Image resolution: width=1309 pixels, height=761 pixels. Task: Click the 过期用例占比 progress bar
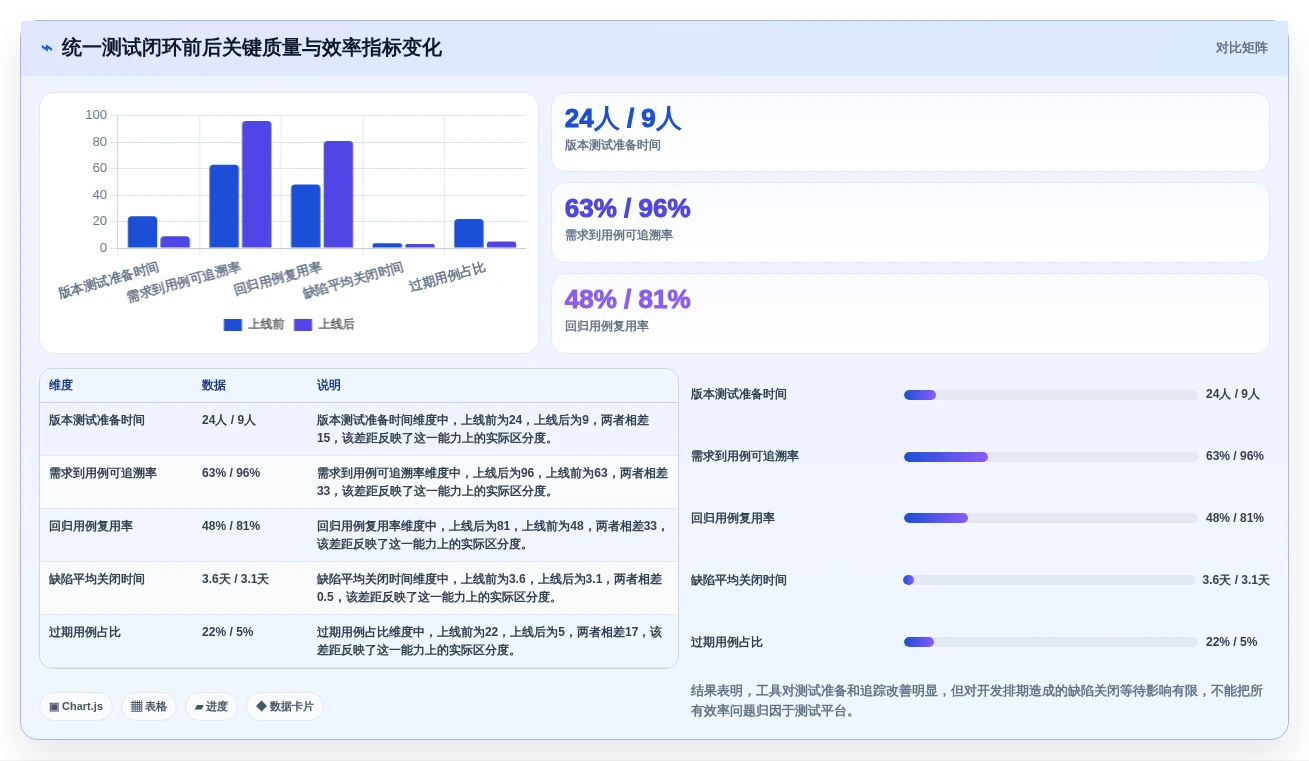pos(1050,642)
